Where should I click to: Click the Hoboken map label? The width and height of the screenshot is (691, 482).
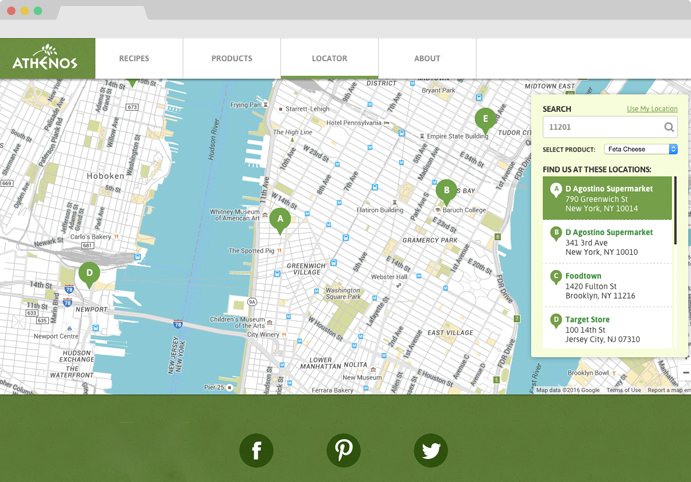[x=105, y=176]
